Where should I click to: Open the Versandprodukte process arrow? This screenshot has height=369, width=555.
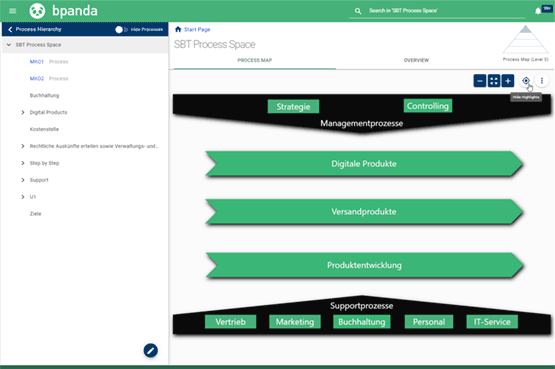(364, 212)
